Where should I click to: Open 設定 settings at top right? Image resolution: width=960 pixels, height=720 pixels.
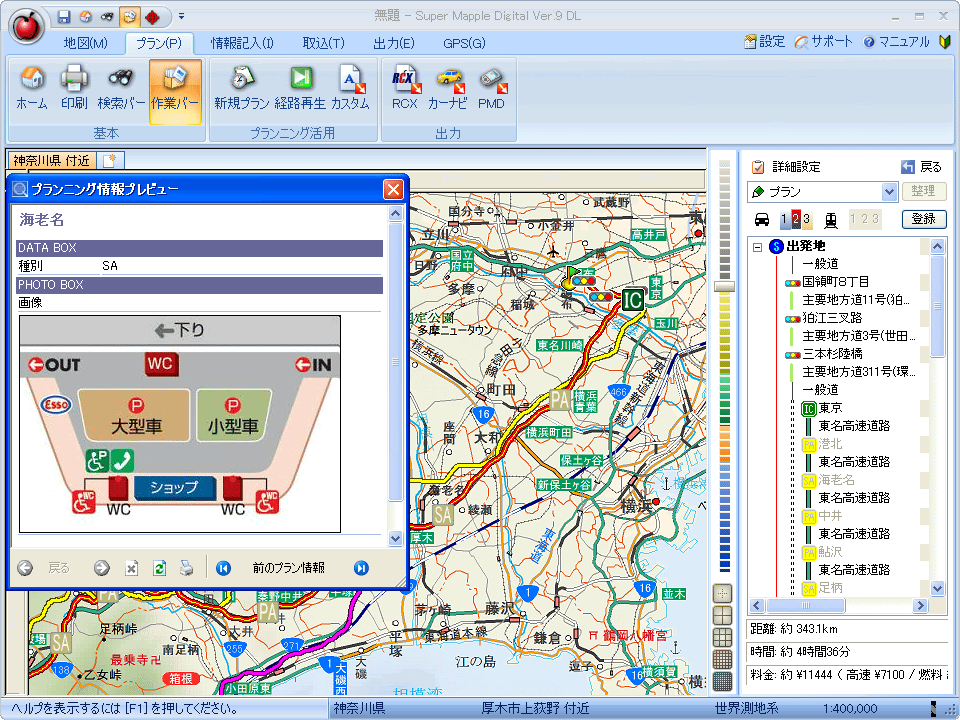coord(764,42)
